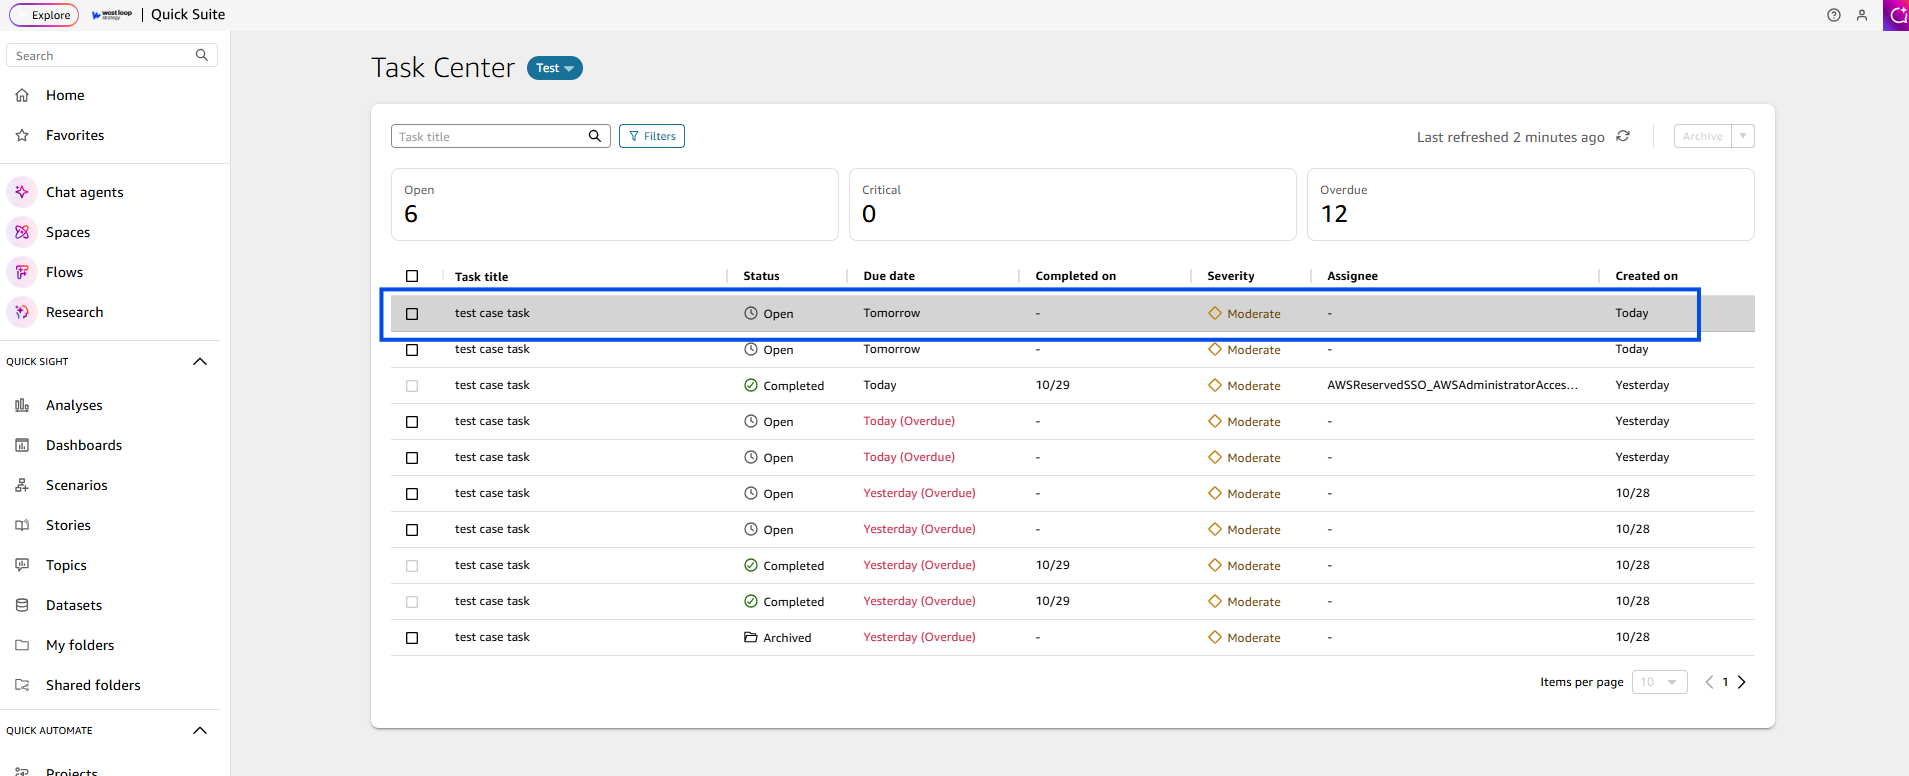Image resolution: width=1909 pixels, height=776 pixels.
Task: Sort by Task title column header
Action: point(481,277)
